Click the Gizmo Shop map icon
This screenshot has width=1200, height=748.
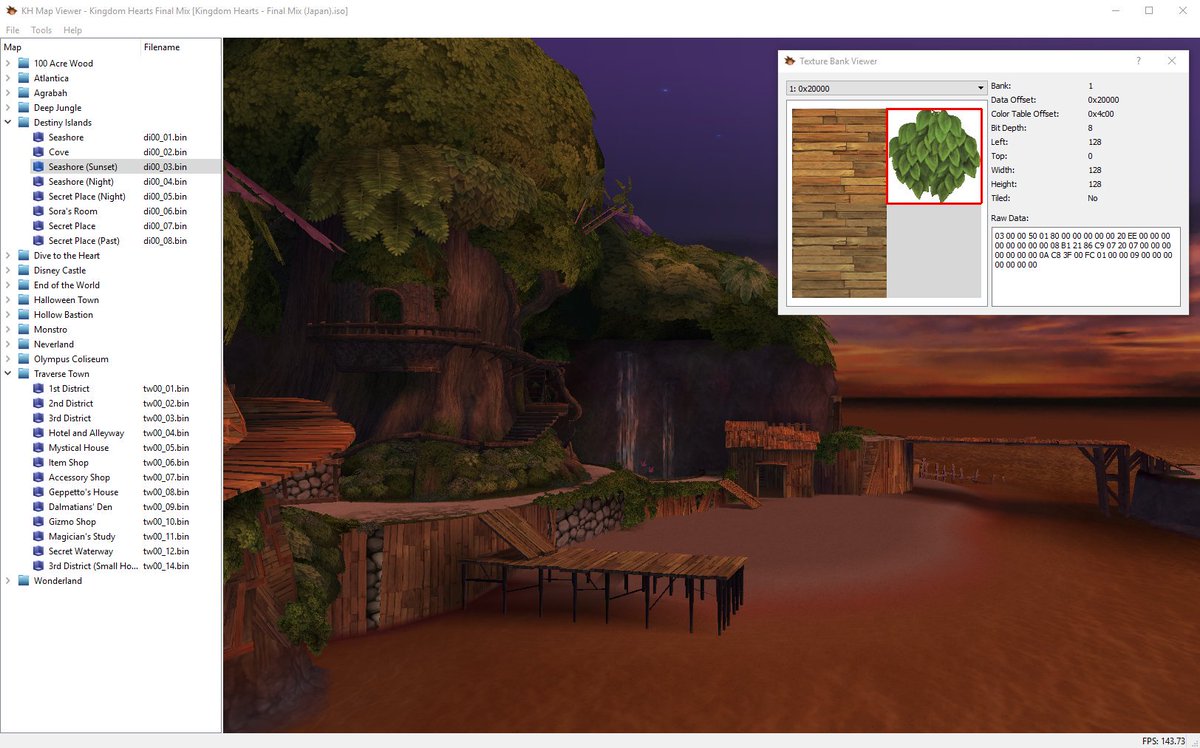coord(38,521)
